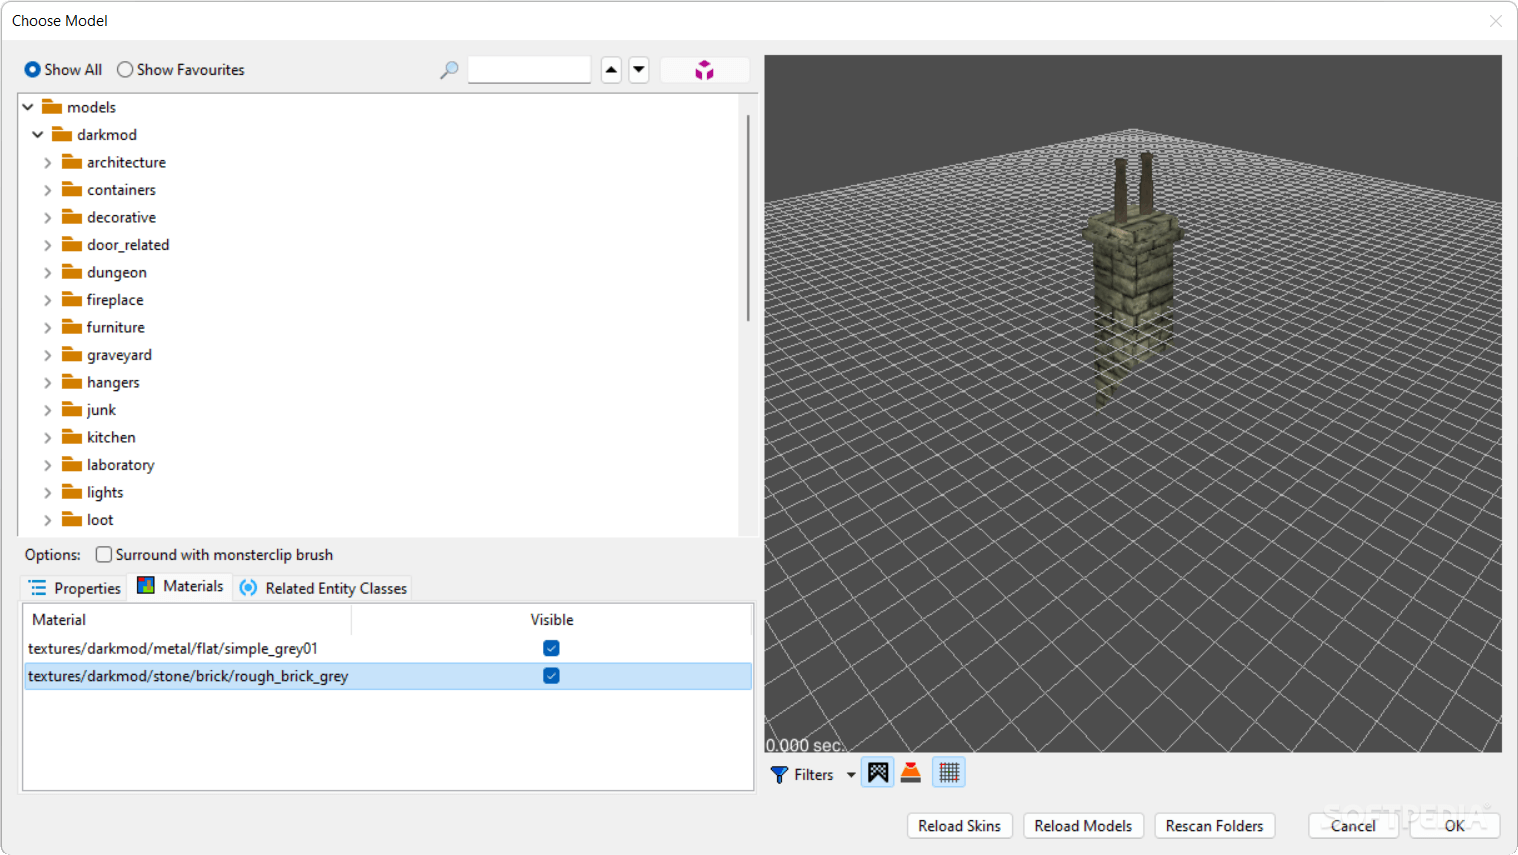This screenshot has height=855, width=1518.
Task: Confirm with the OK button
Action: [1455, 826]
